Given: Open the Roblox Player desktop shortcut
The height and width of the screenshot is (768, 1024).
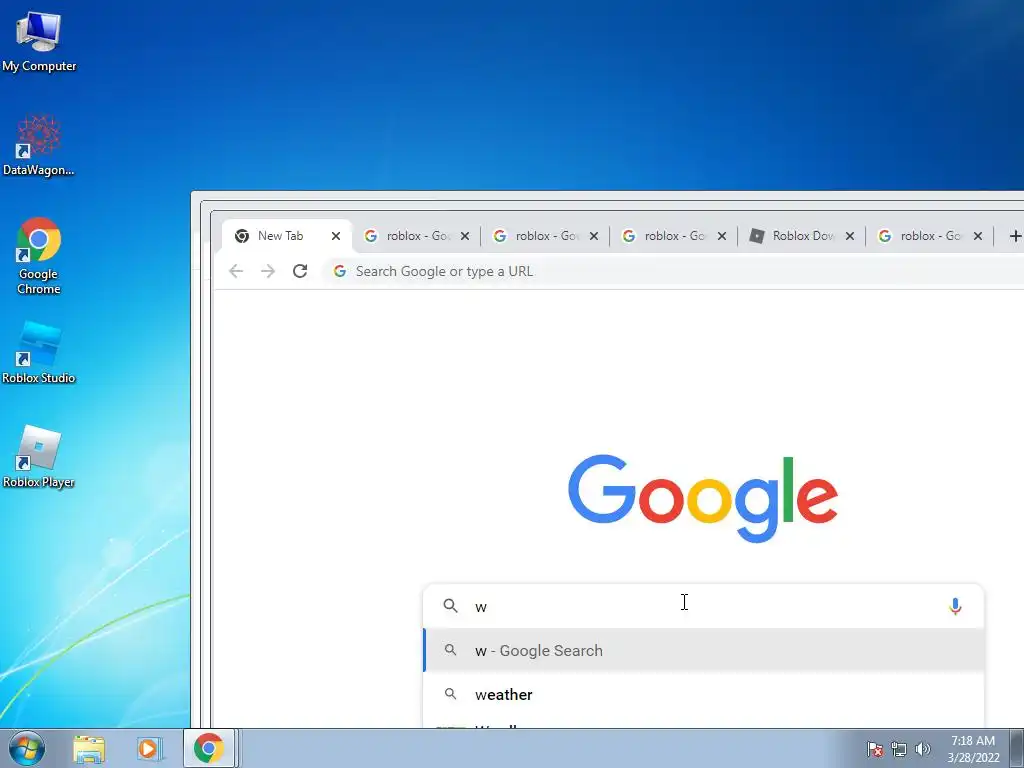Looking at the screenshot, I should 39,457.
